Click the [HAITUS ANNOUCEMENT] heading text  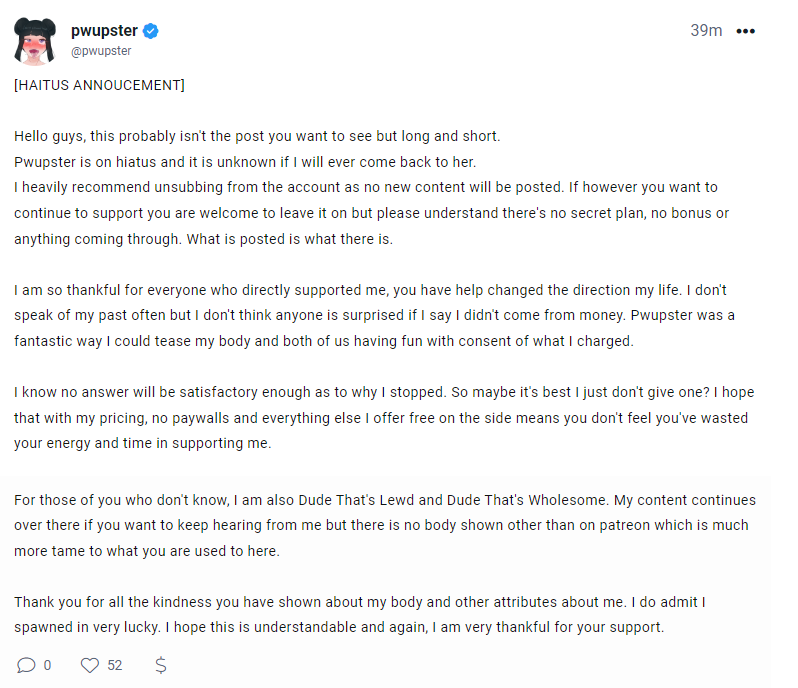tap(99, 85)
